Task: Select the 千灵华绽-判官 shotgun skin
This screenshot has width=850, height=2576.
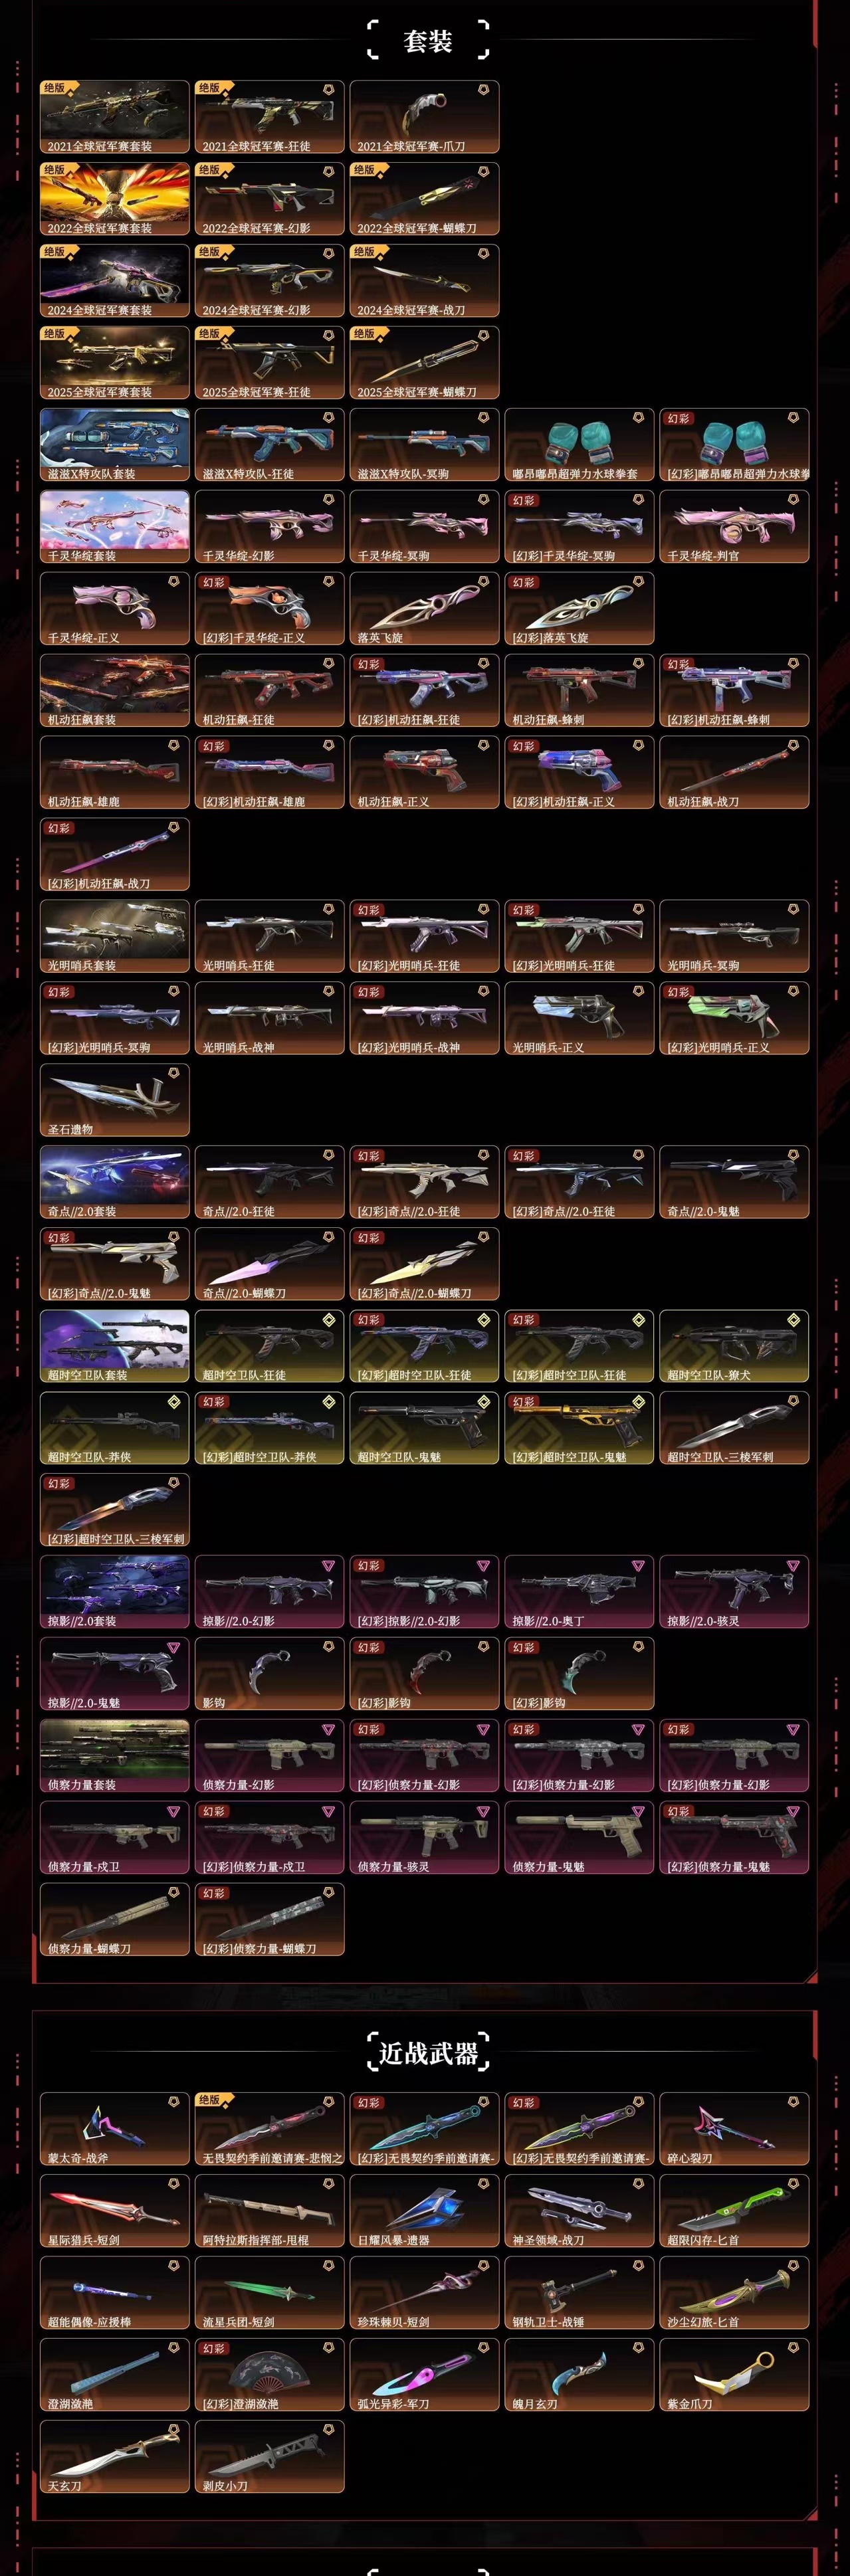Action: (734, 527)
